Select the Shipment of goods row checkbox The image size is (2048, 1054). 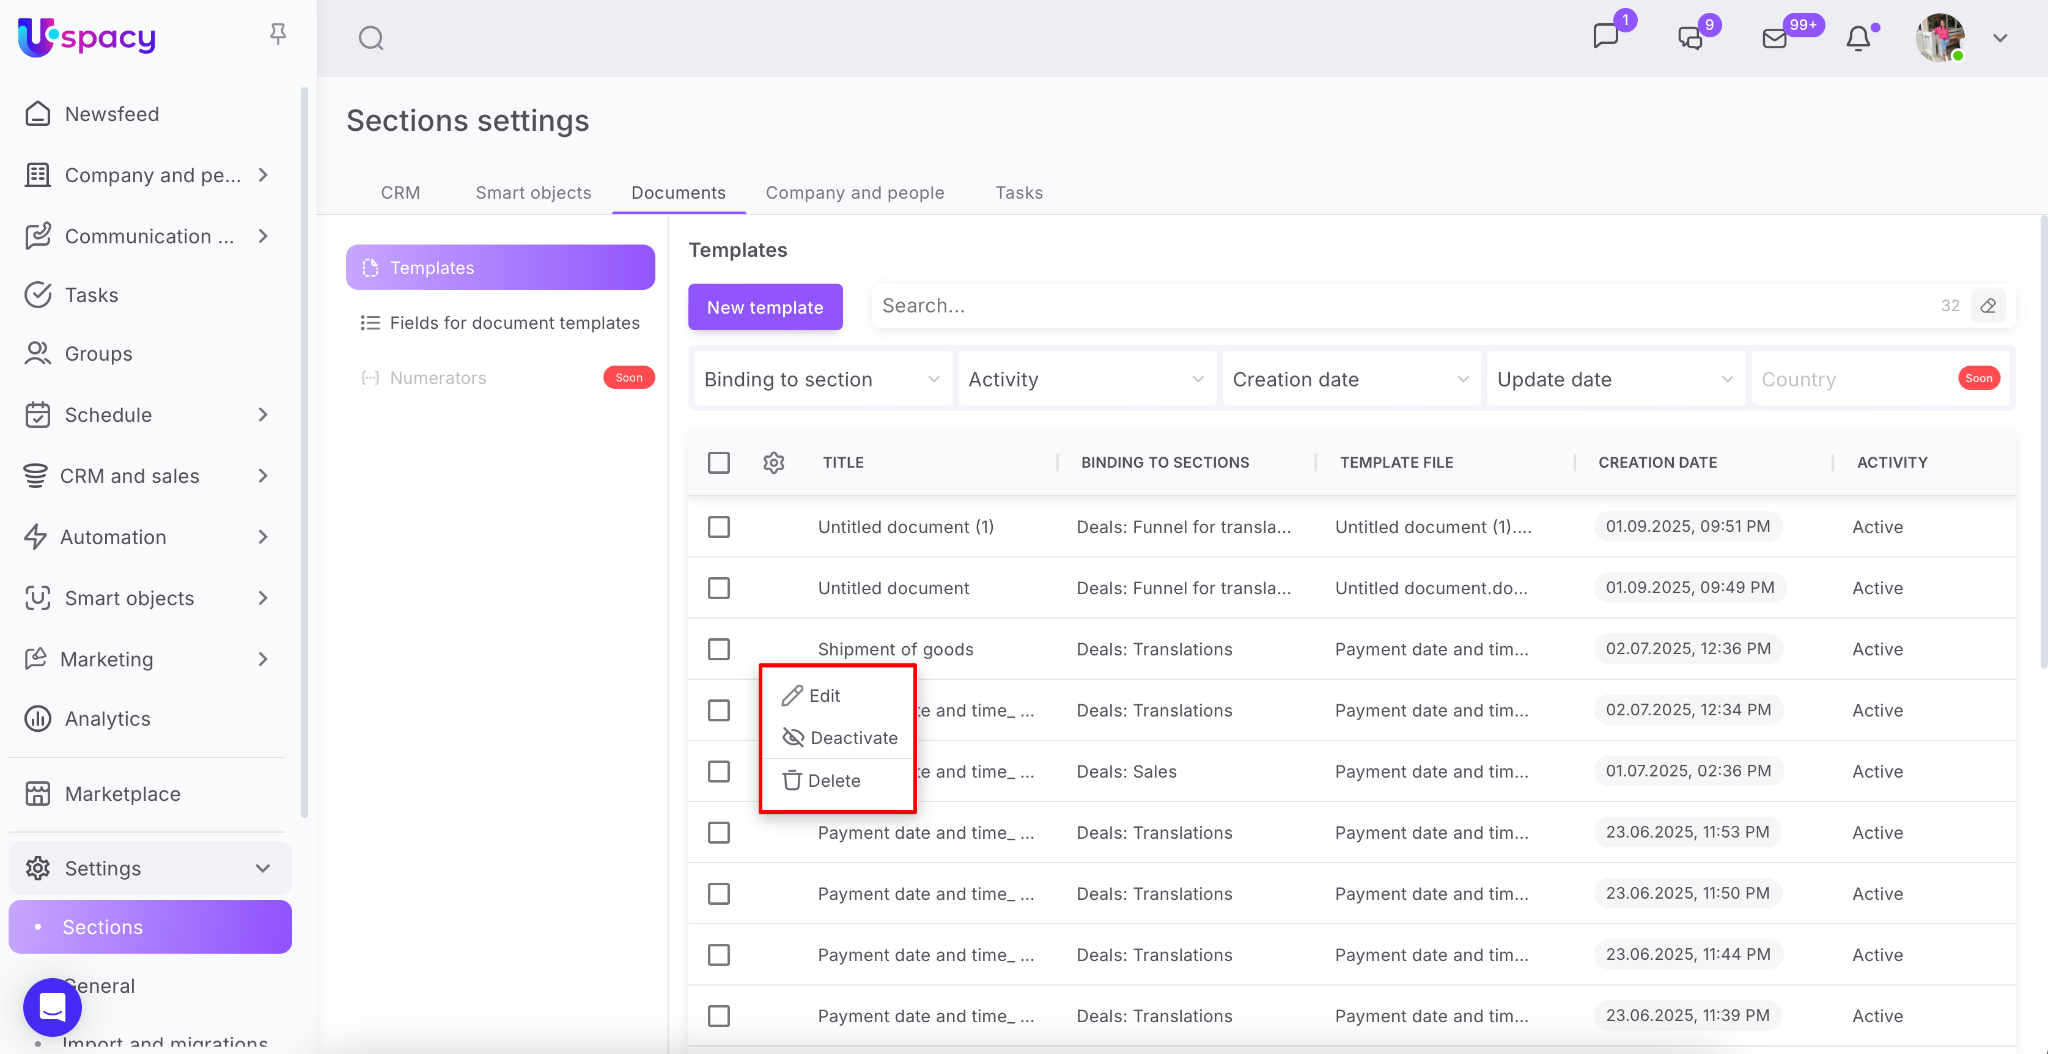[x=719, y=649]
